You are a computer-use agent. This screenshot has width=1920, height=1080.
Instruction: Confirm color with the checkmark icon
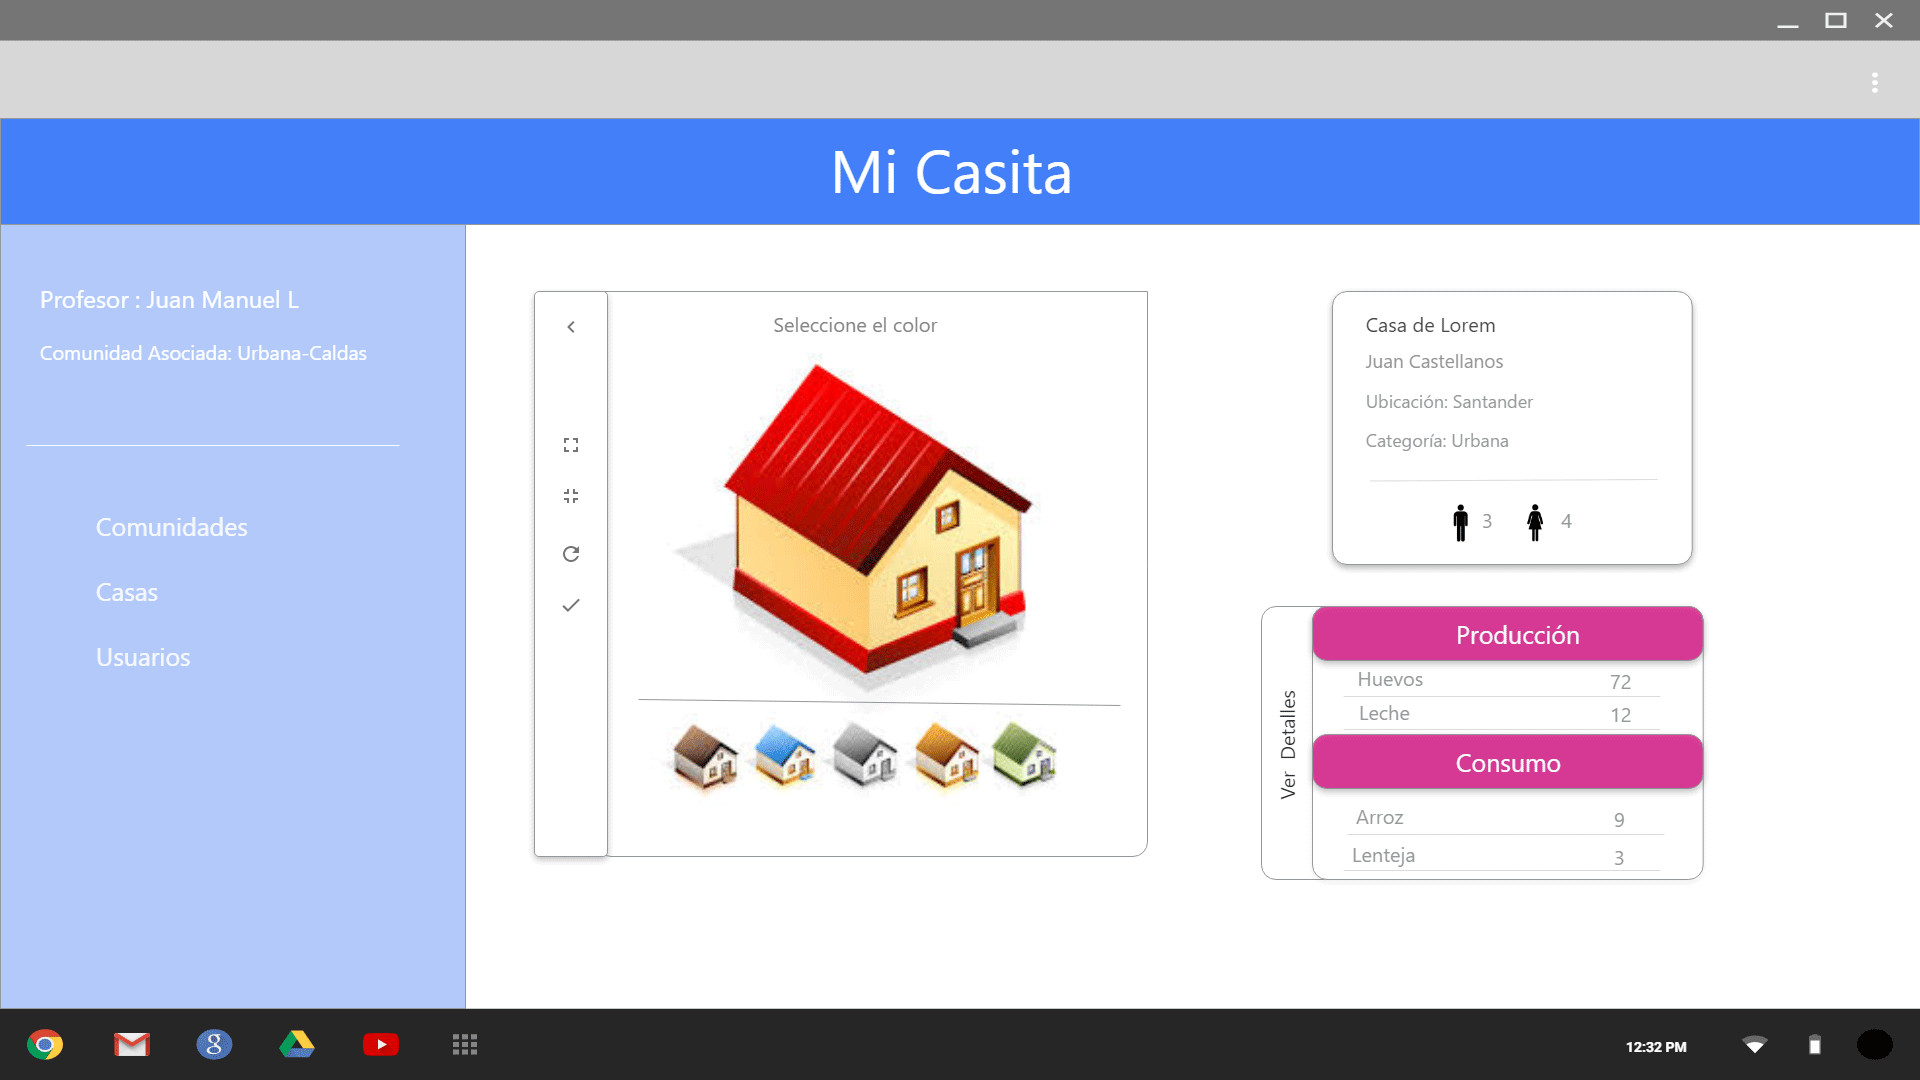click(571, 605)
